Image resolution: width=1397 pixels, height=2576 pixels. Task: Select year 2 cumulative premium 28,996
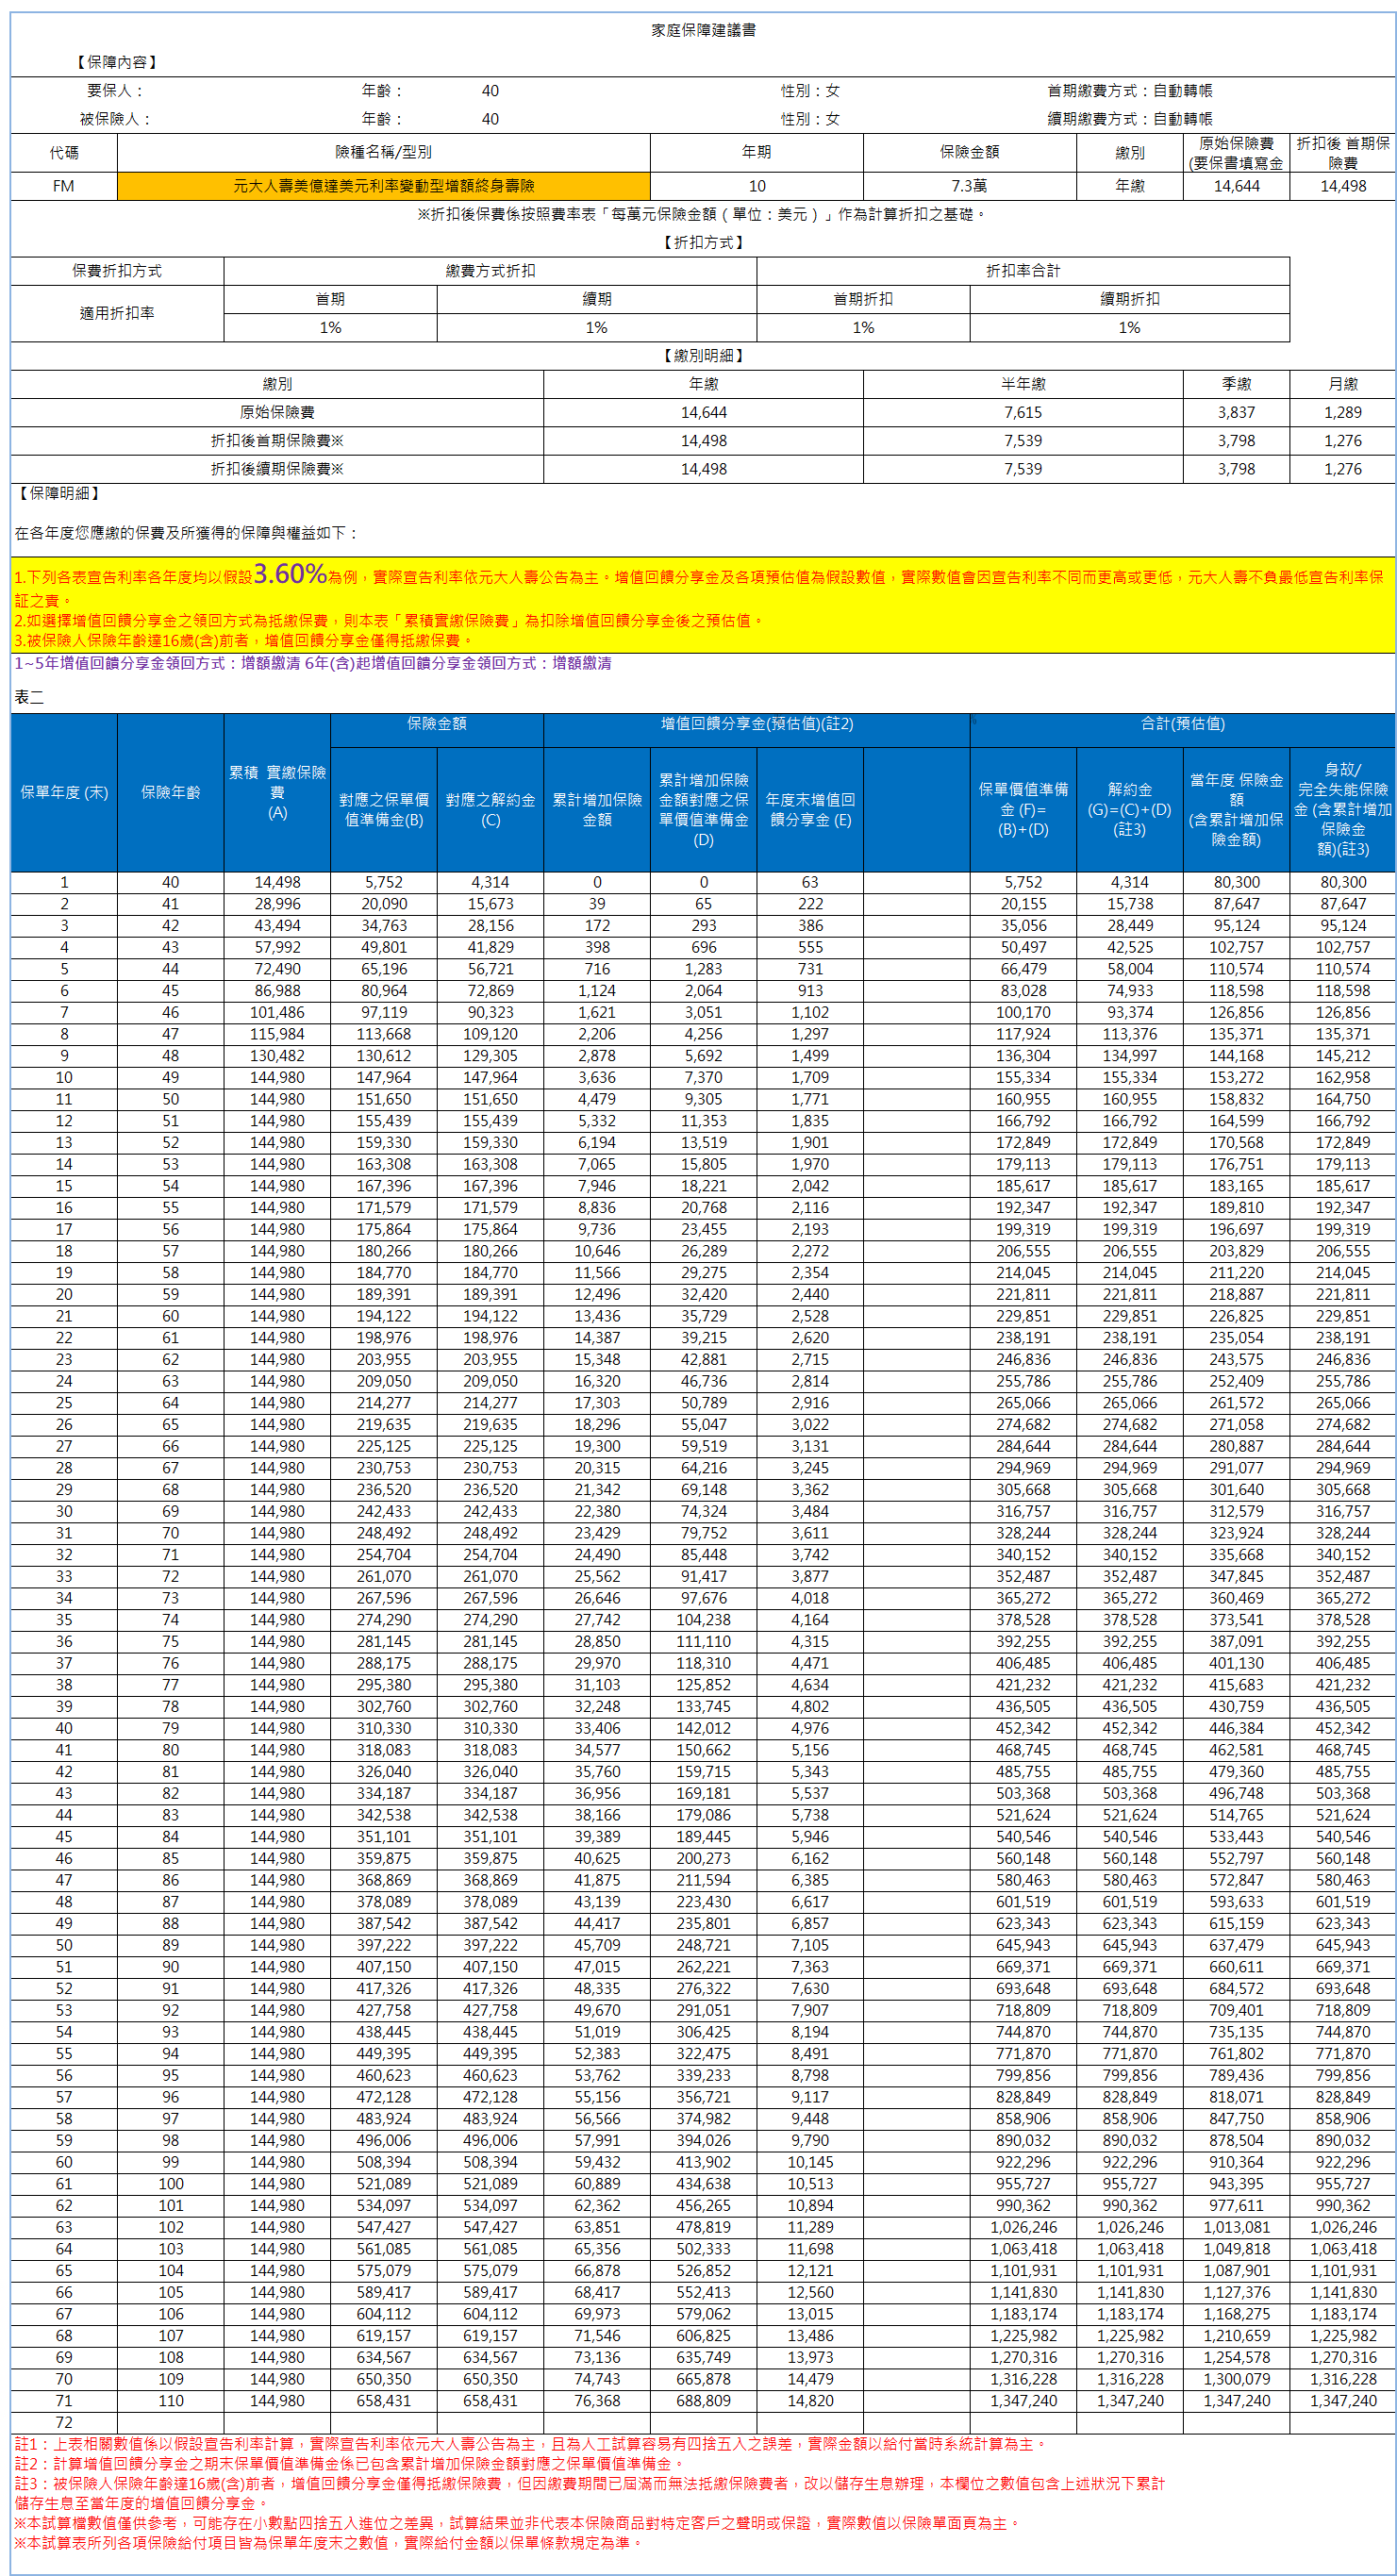click(277, 904)
